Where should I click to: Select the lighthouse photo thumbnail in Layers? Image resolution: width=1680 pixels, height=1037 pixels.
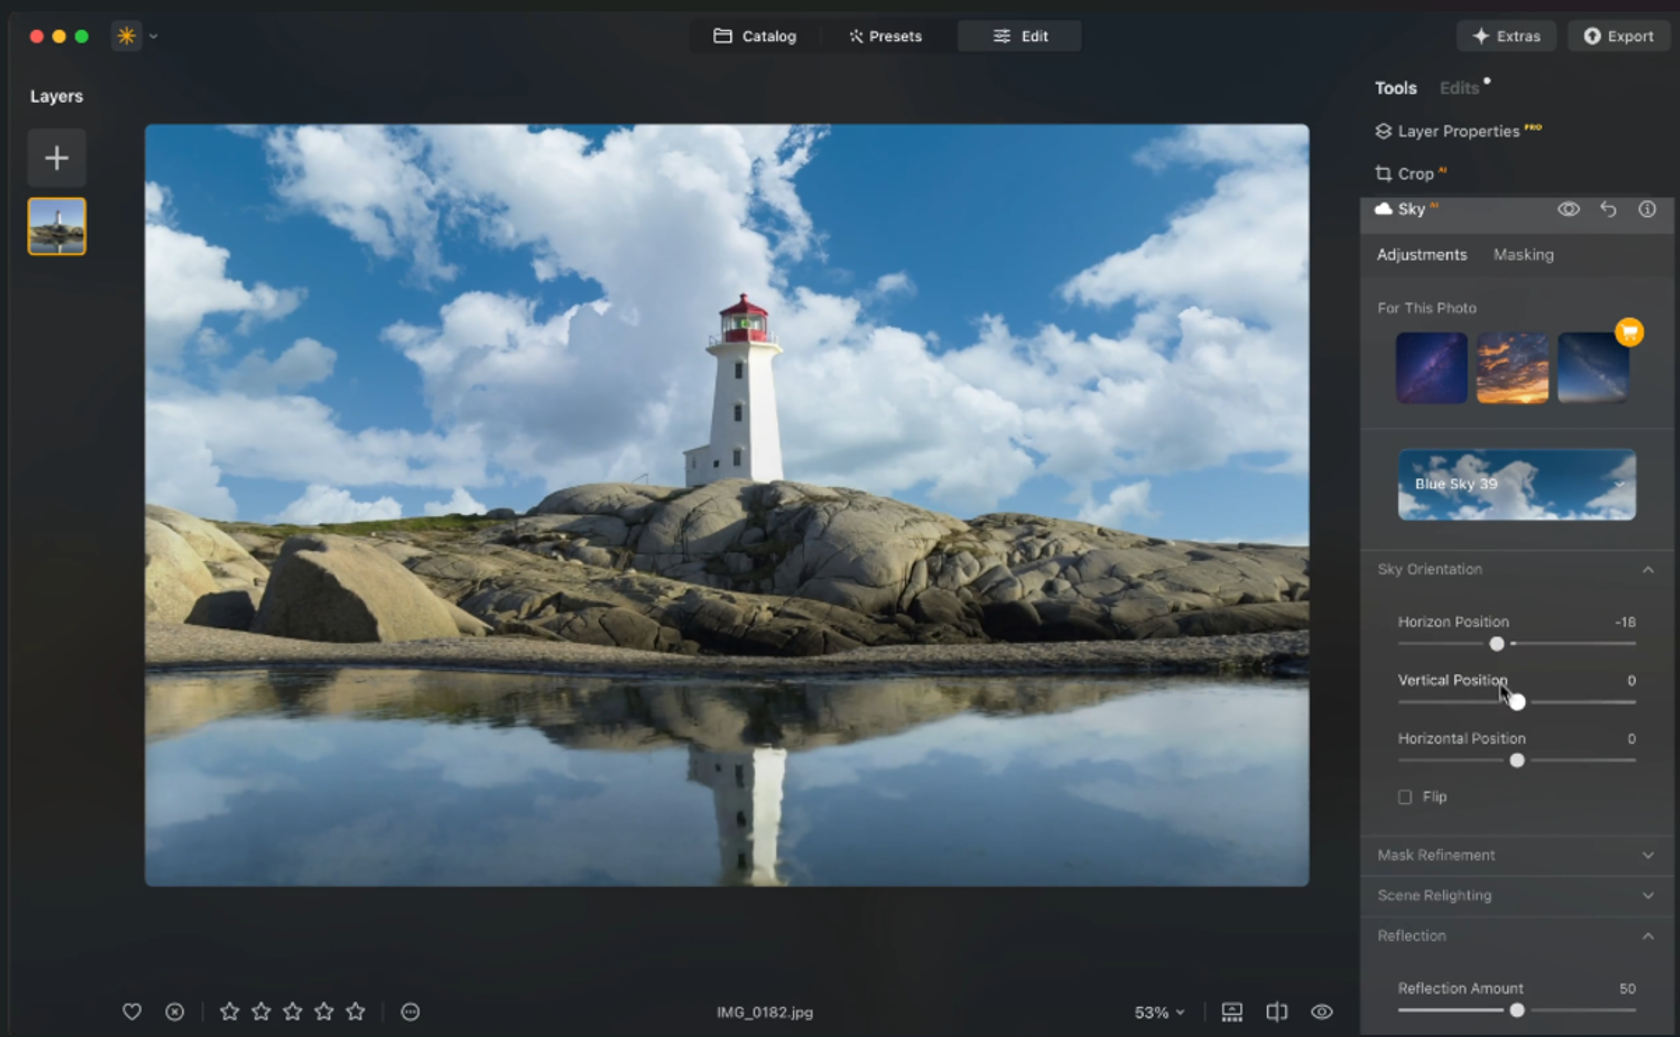coord(56,225)
